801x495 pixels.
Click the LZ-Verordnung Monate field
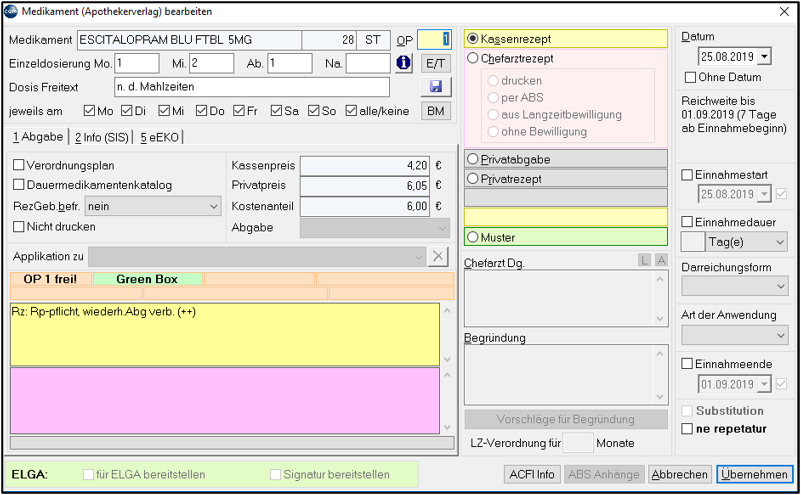tap(578, 443)
